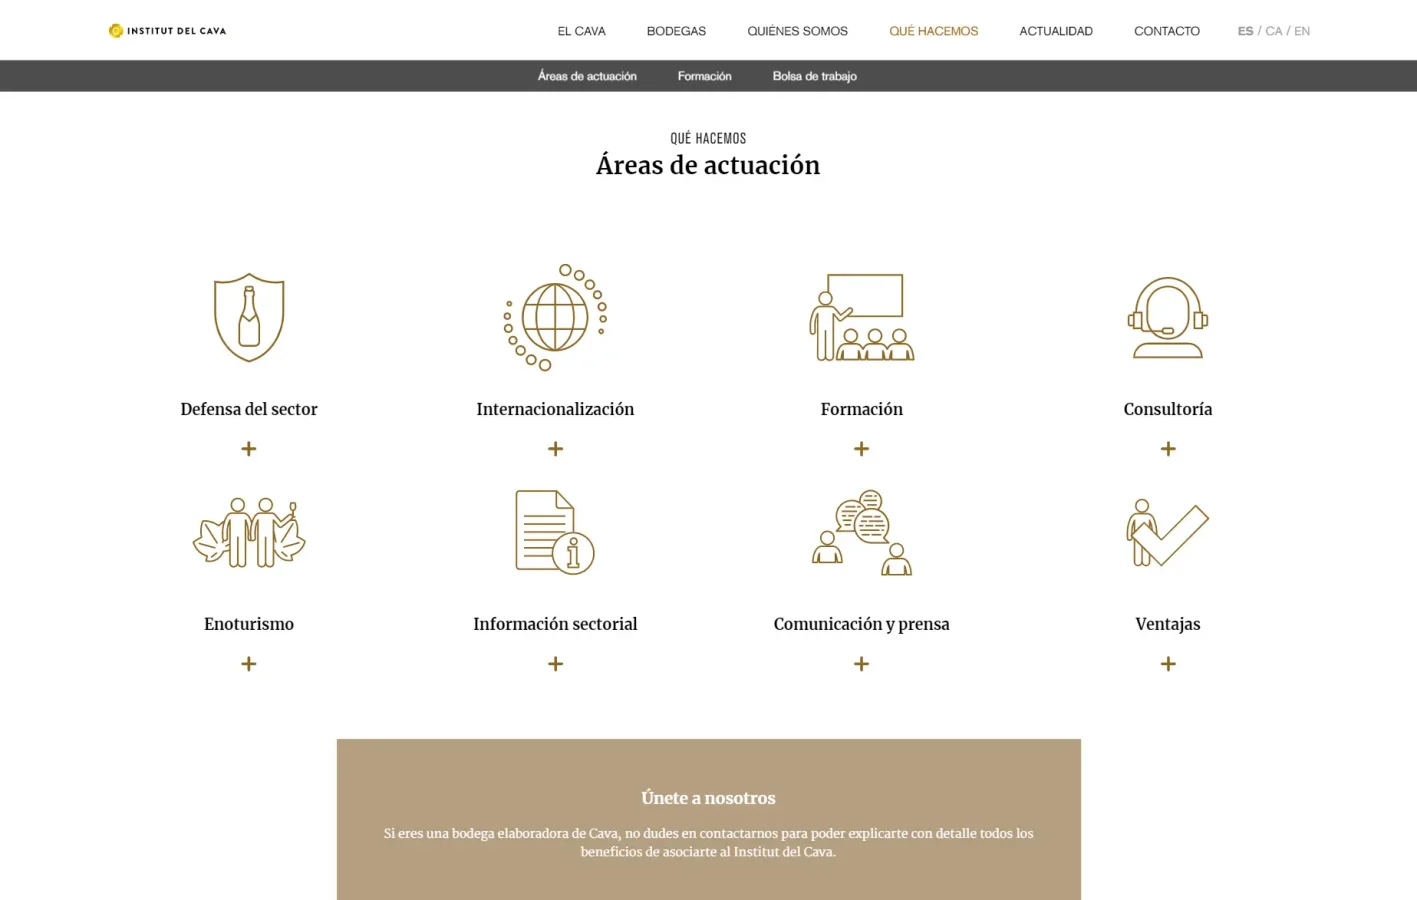Switch language to CA
This screenshot has height=900, width=1417.
1273,31
